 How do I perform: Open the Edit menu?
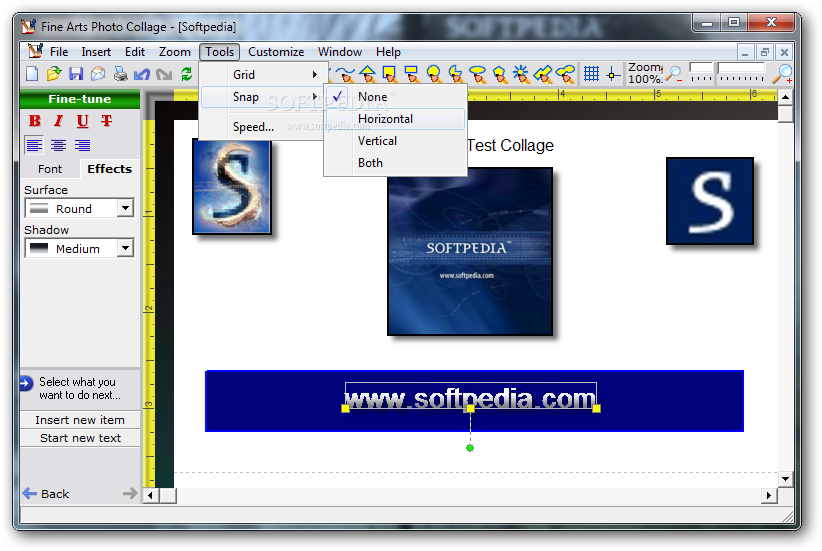coord(135,52)
